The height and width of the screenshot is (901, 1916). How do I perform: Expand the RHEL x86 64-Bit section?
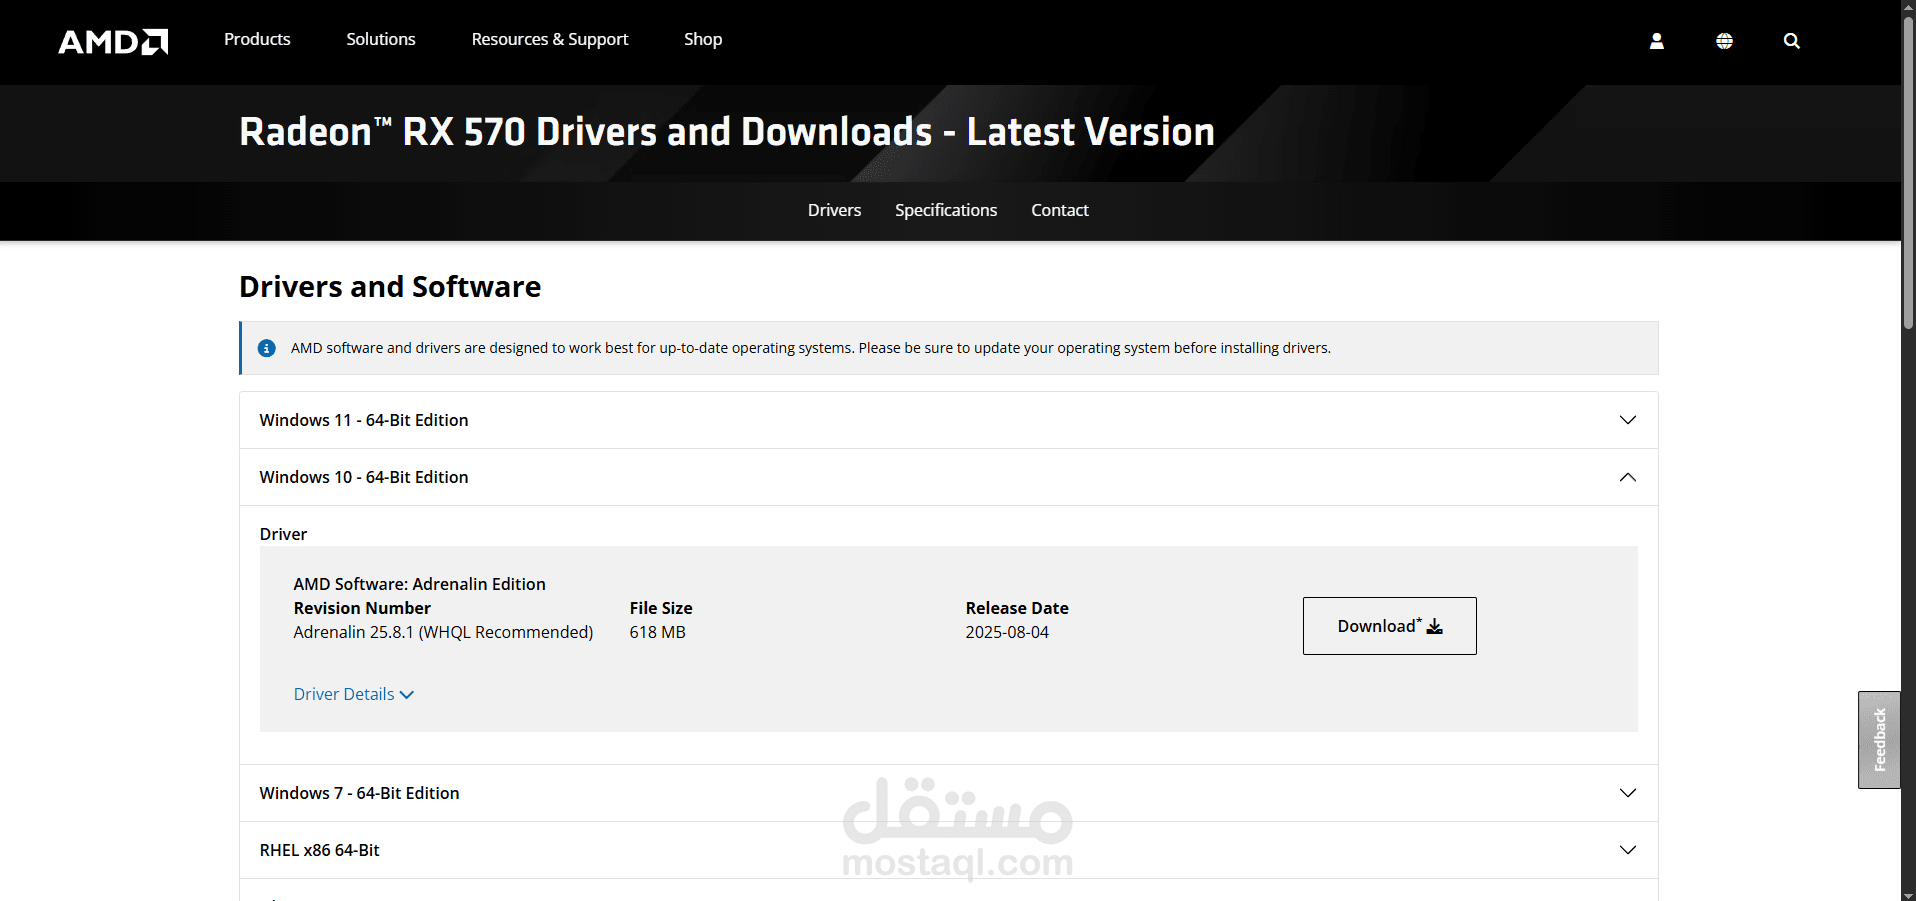click(948, 850)
